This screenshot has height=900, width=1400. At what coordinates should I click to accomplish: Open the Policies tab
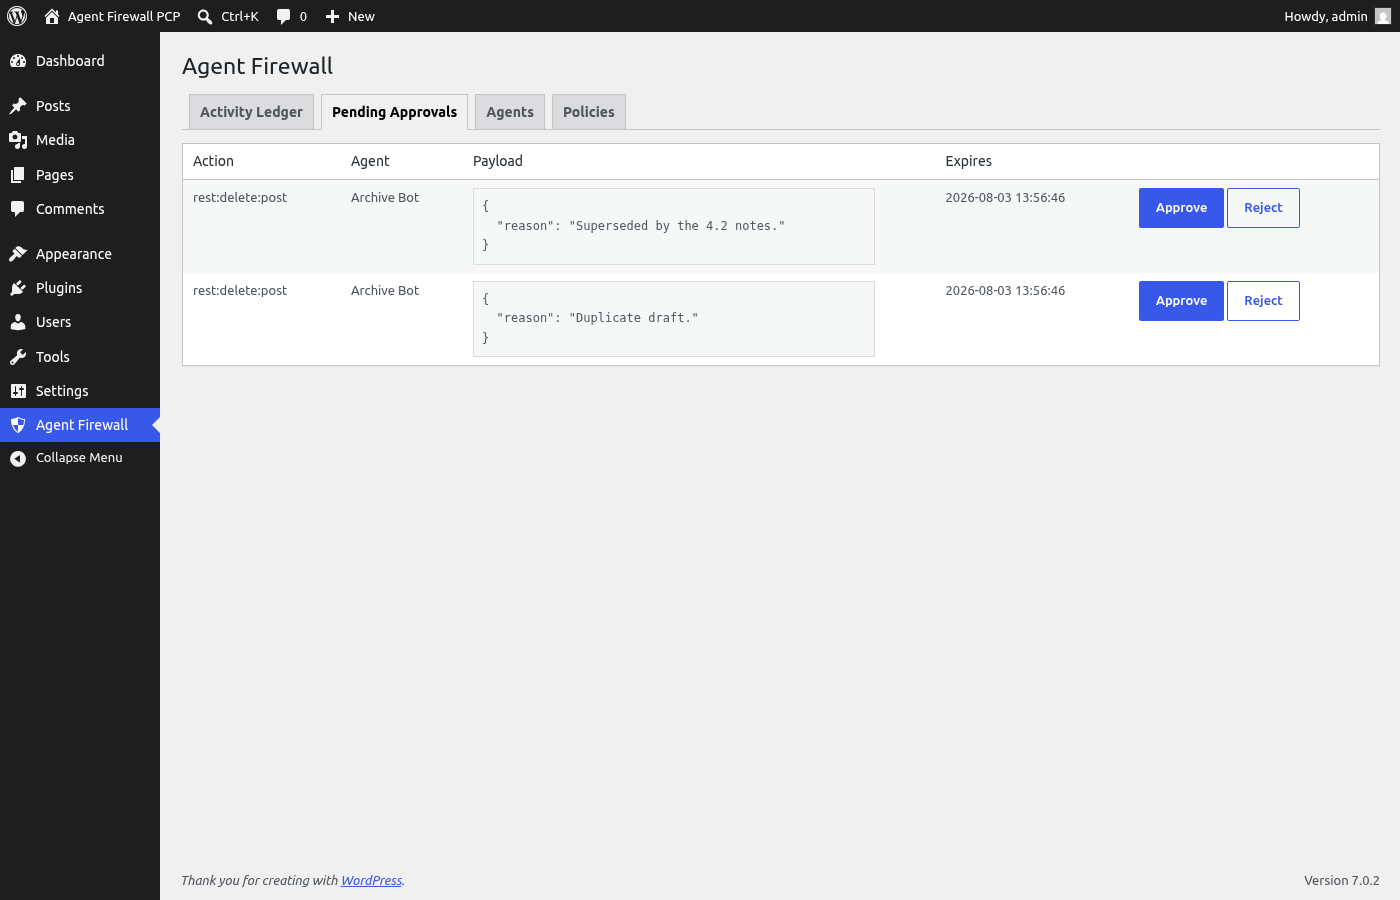[x=589, y=112]
